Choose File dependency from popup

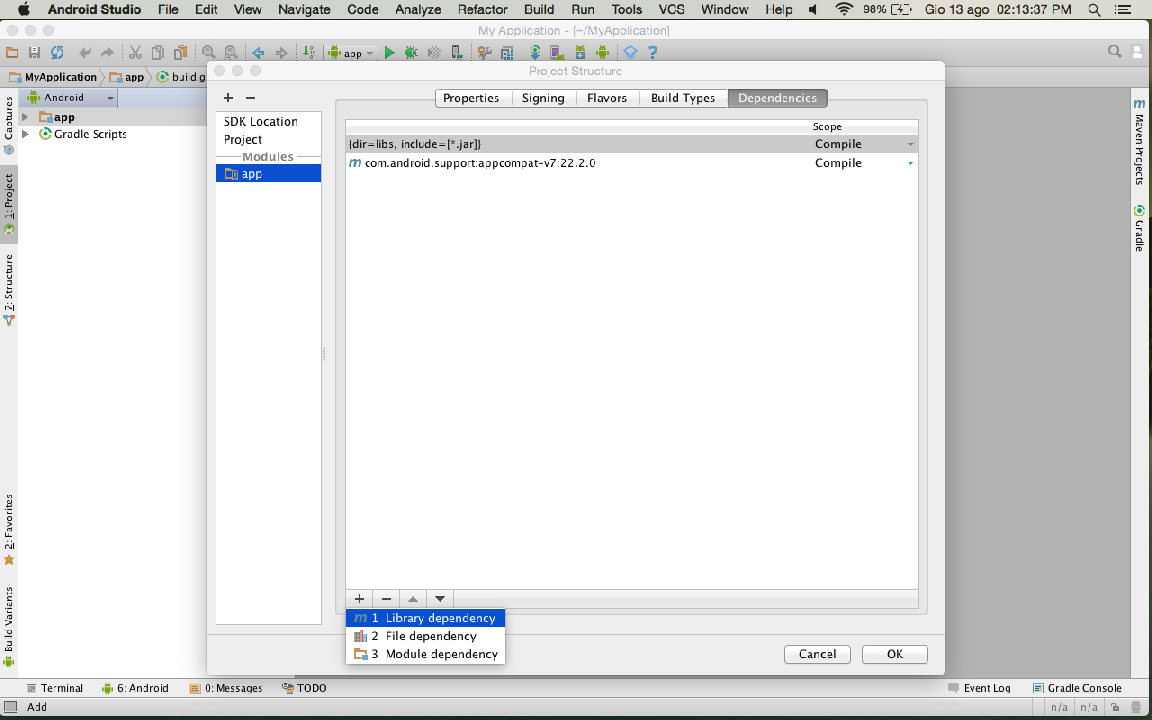tap(425, 636)
